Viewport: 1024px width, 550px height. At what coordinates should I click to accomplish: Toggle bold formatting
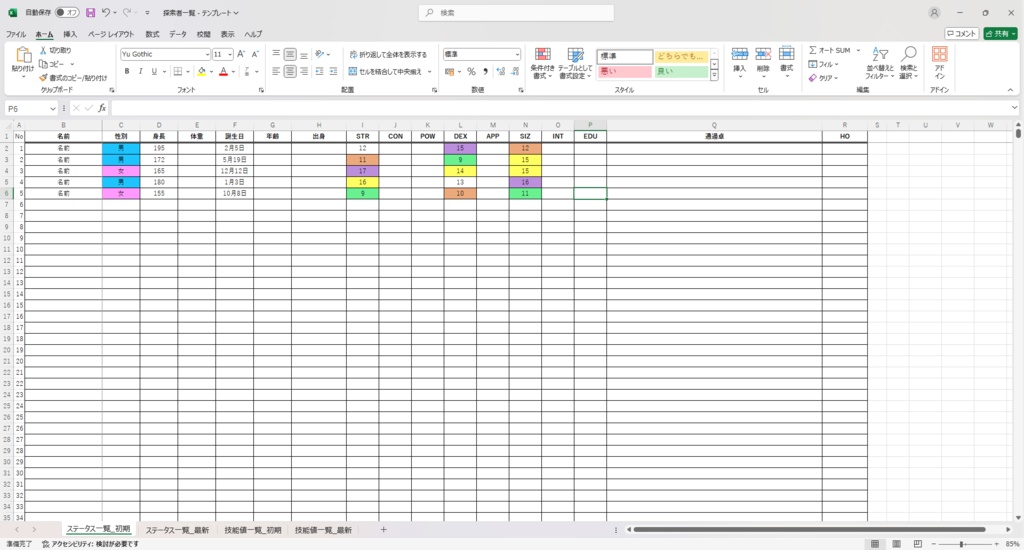pos(127,71)
